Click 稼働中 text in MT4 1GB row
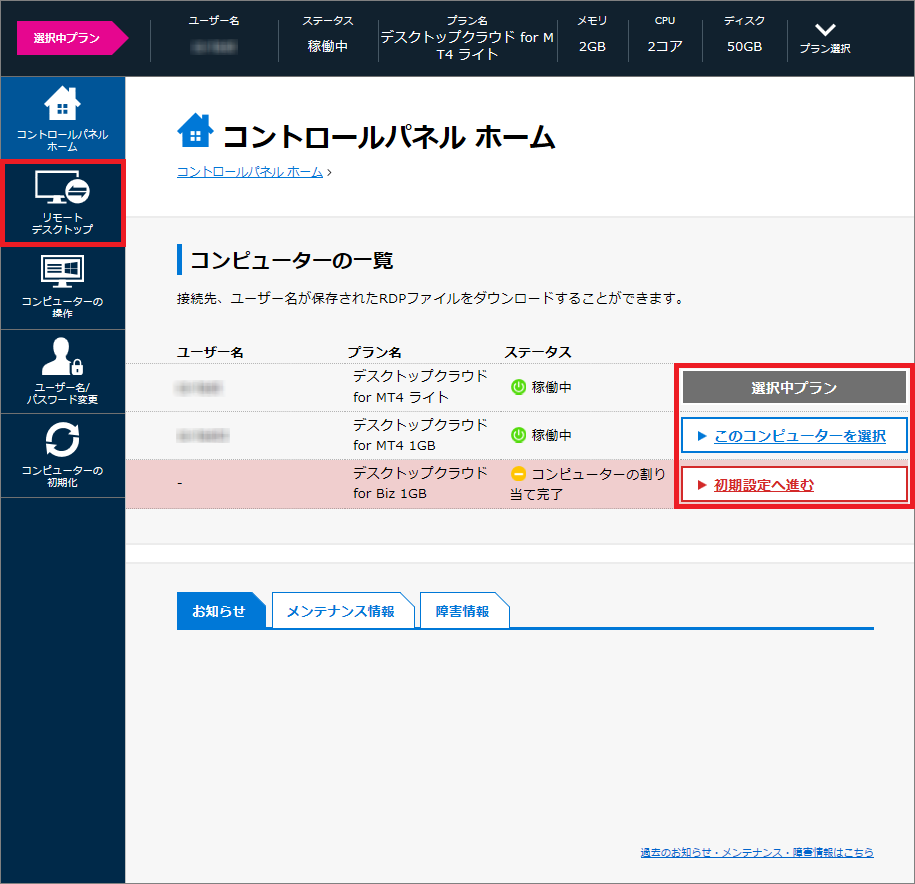The width and height of the screenshot is (915, 884). click(551, 435)
